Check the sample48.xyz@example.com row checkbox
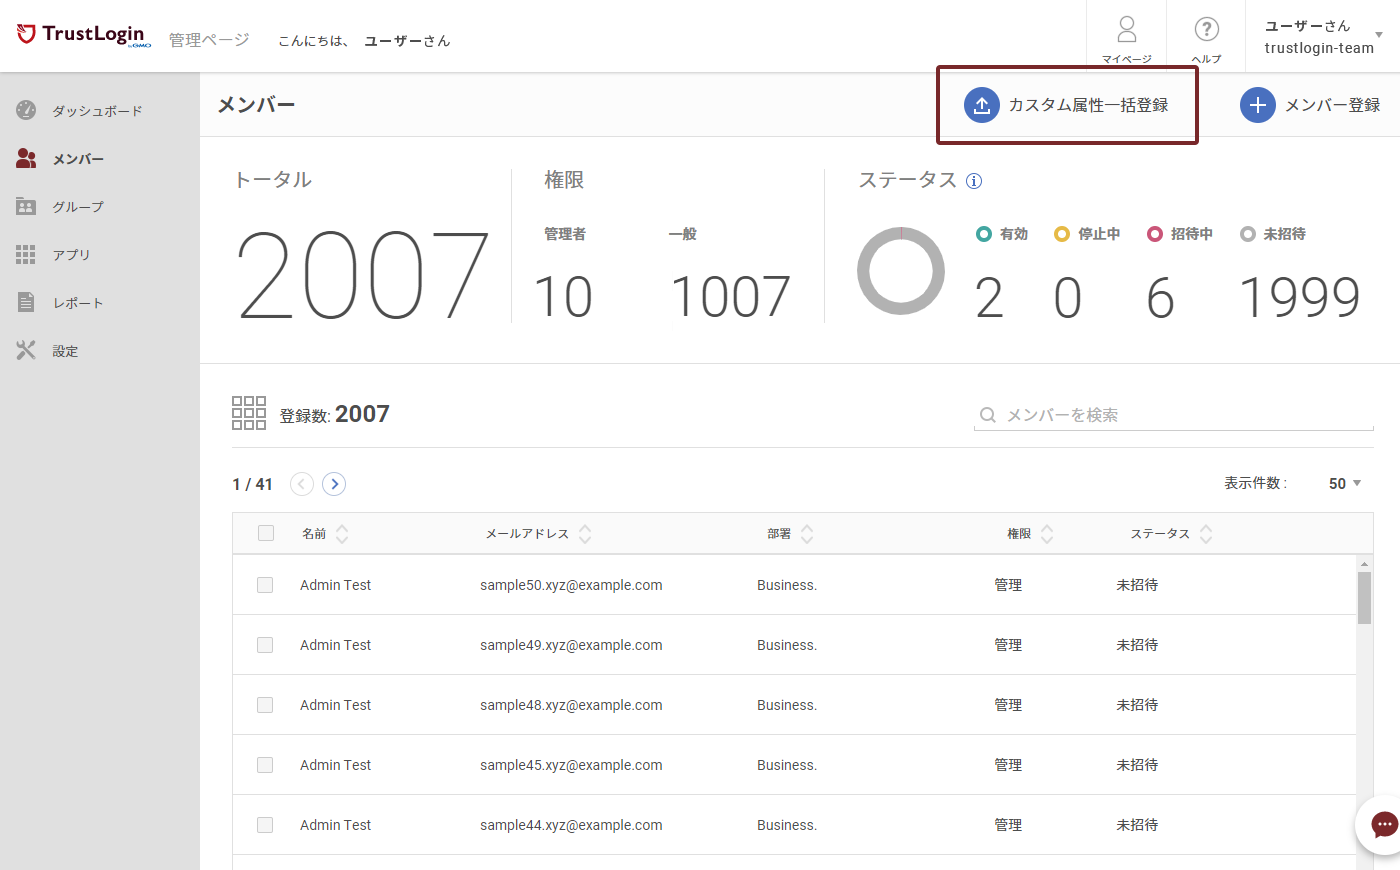The width and height of the screenshot is (1400, 870). 265,705
